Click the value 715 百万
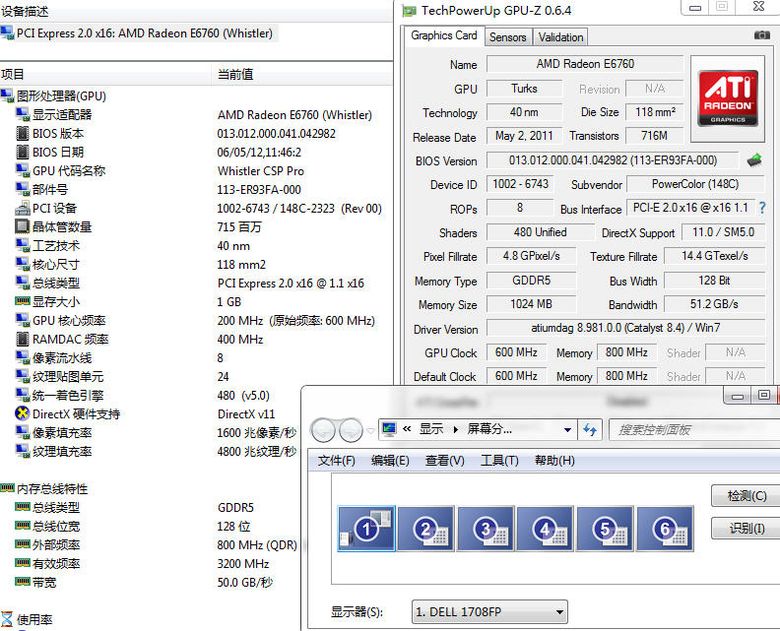The image size is (780, 631). click(239, 227)
